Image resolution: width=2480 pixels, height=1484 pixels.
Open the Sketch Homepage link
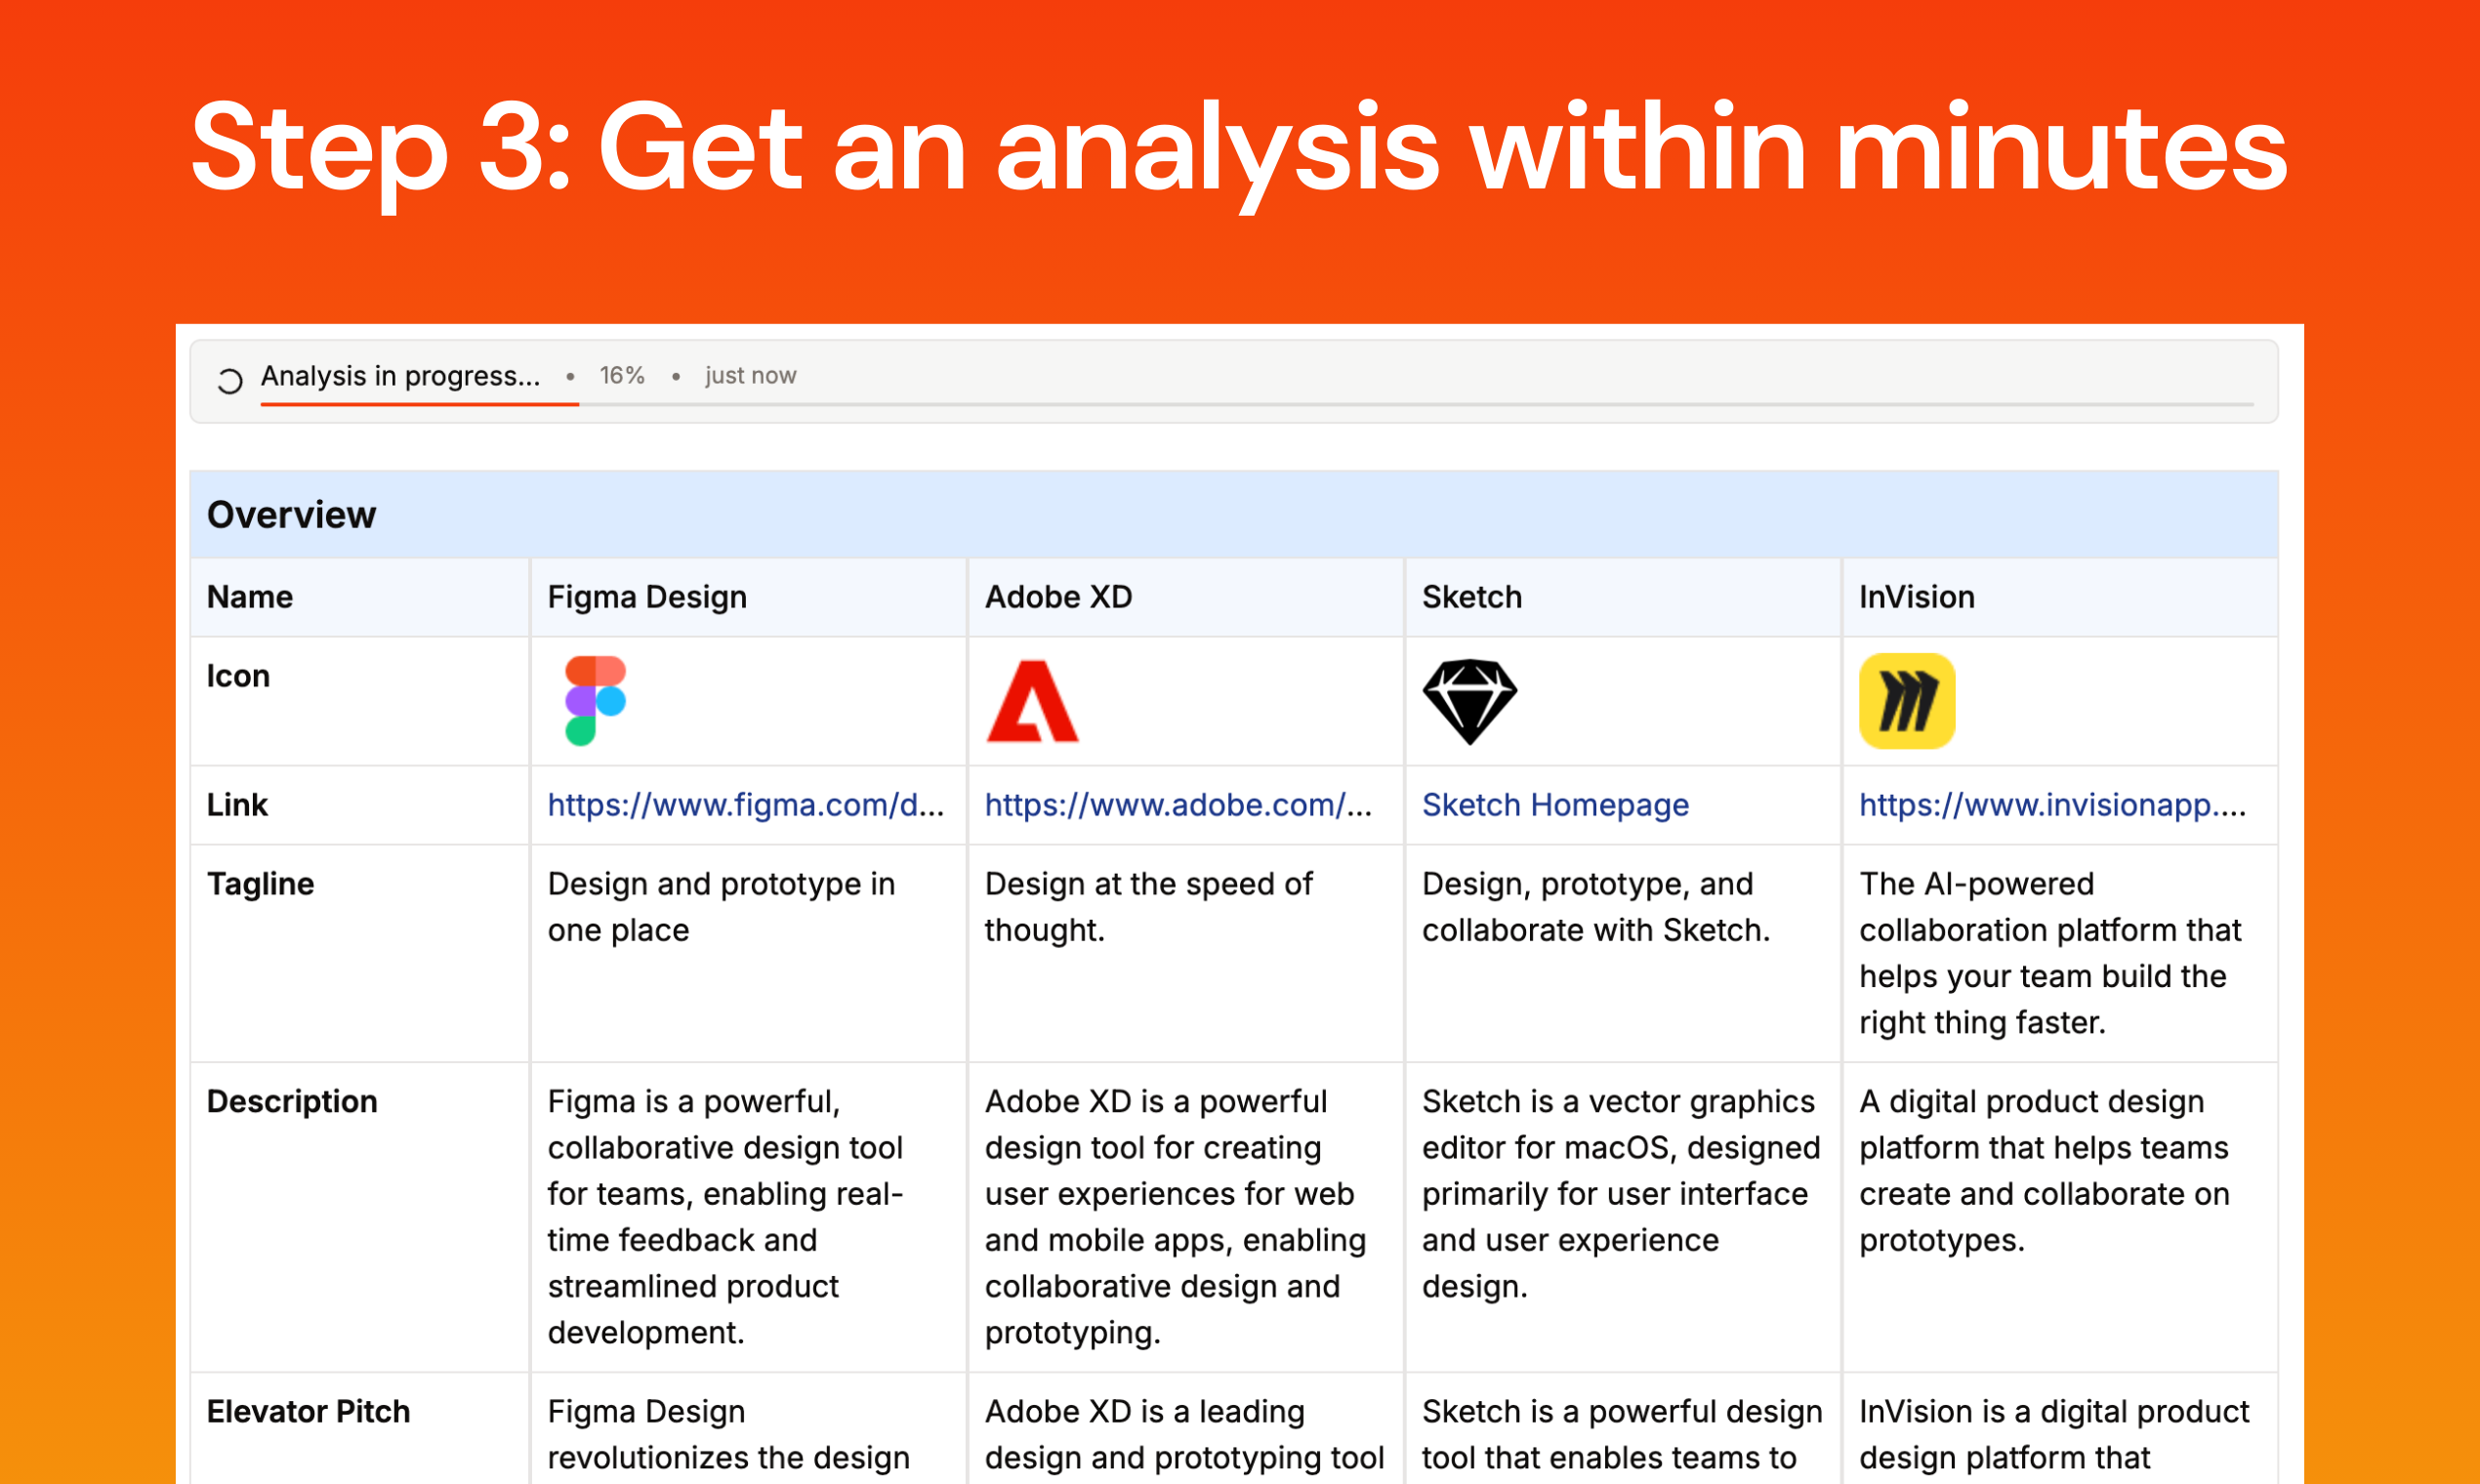point(1554,805)
